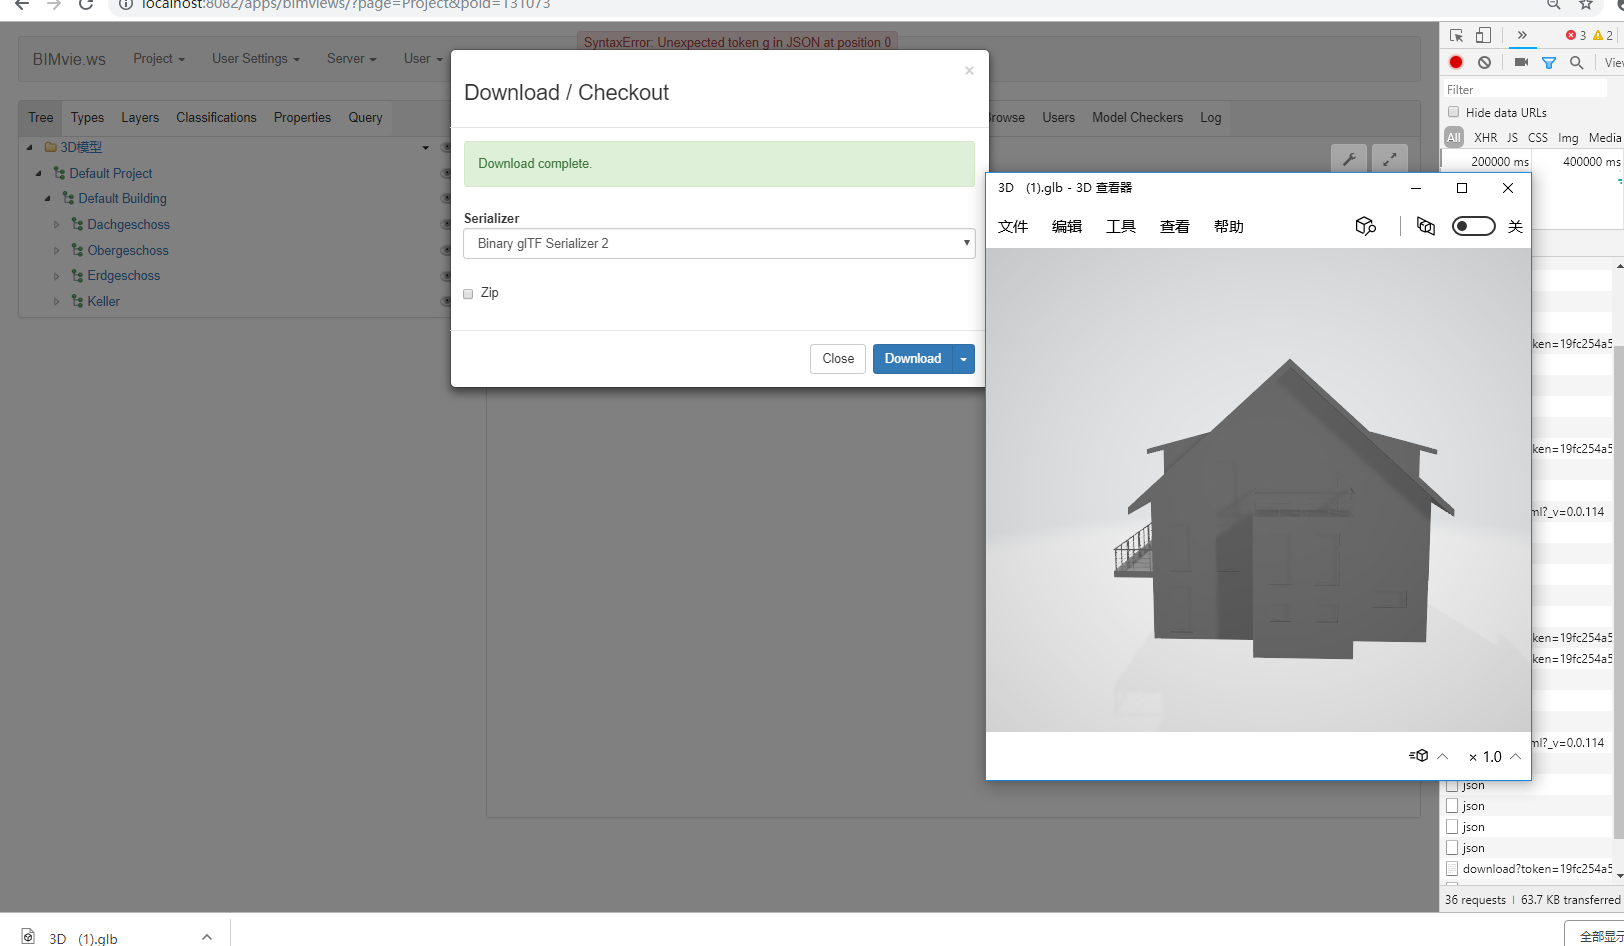1624x946 pixels.
Task: Clear the network log icon
Action: pos(1485,62)
